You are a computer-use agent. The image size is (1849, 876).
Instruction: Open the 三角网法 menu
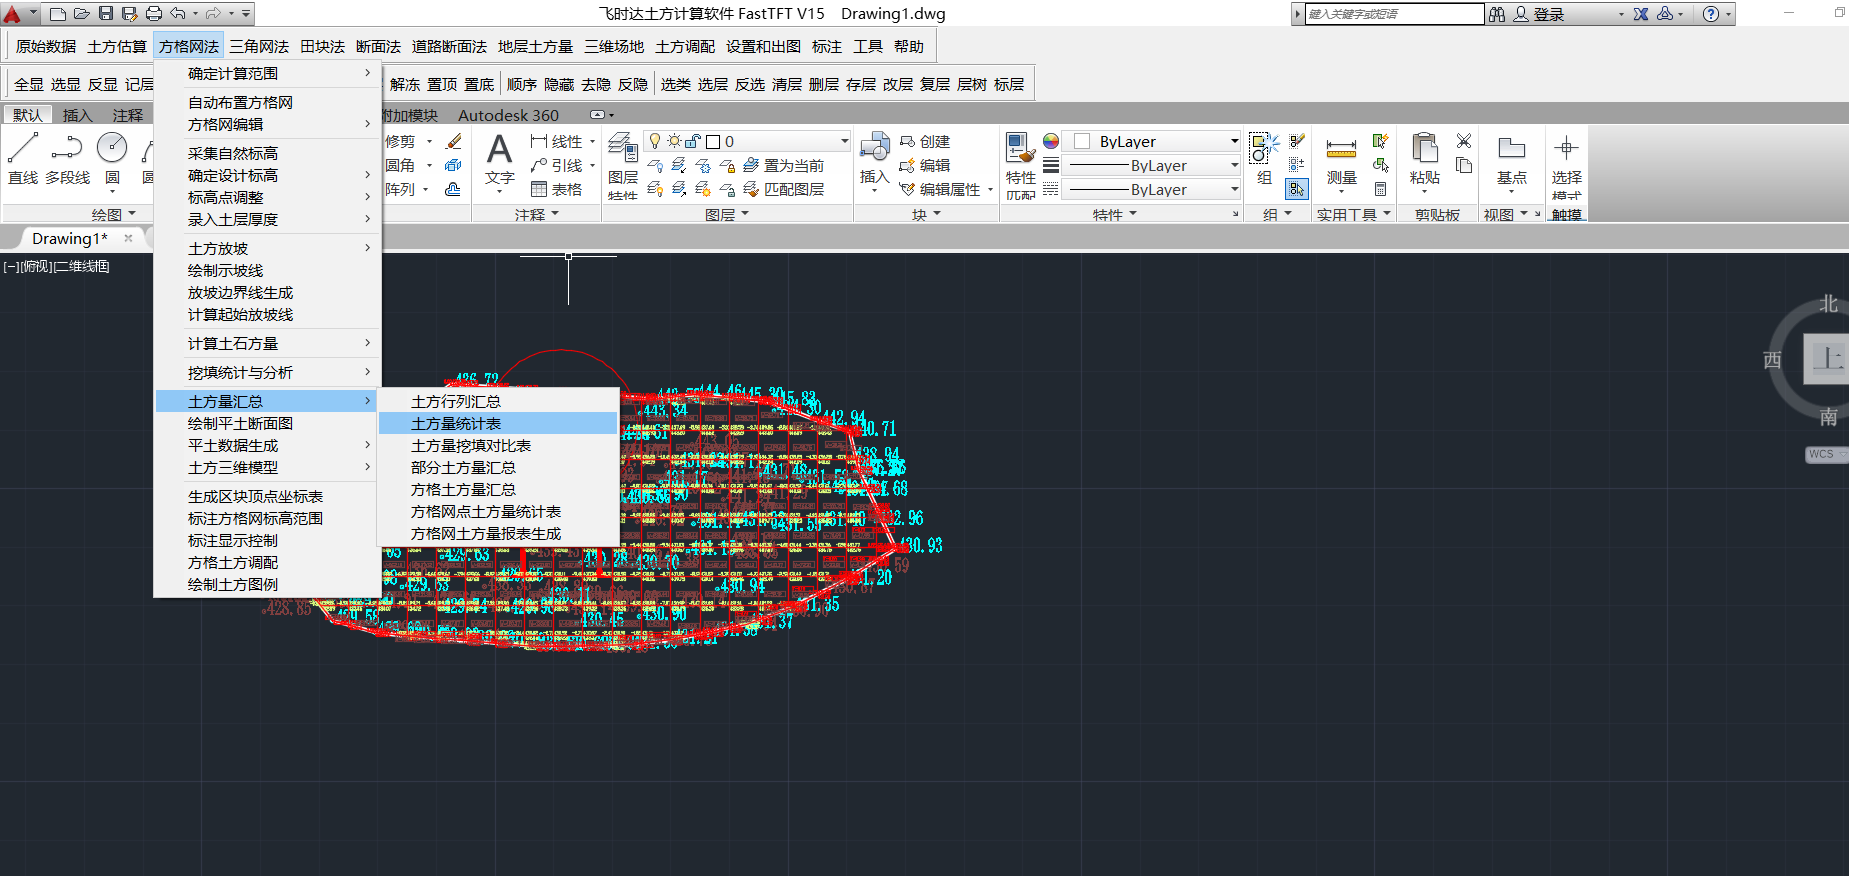point(259,47)
